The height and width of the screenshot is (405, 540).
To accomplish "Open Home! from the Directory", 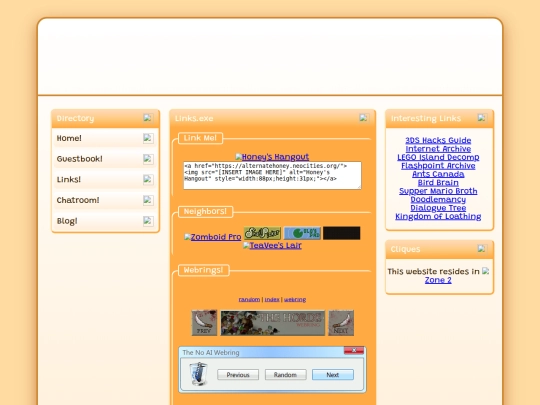I will coord(69,138).
